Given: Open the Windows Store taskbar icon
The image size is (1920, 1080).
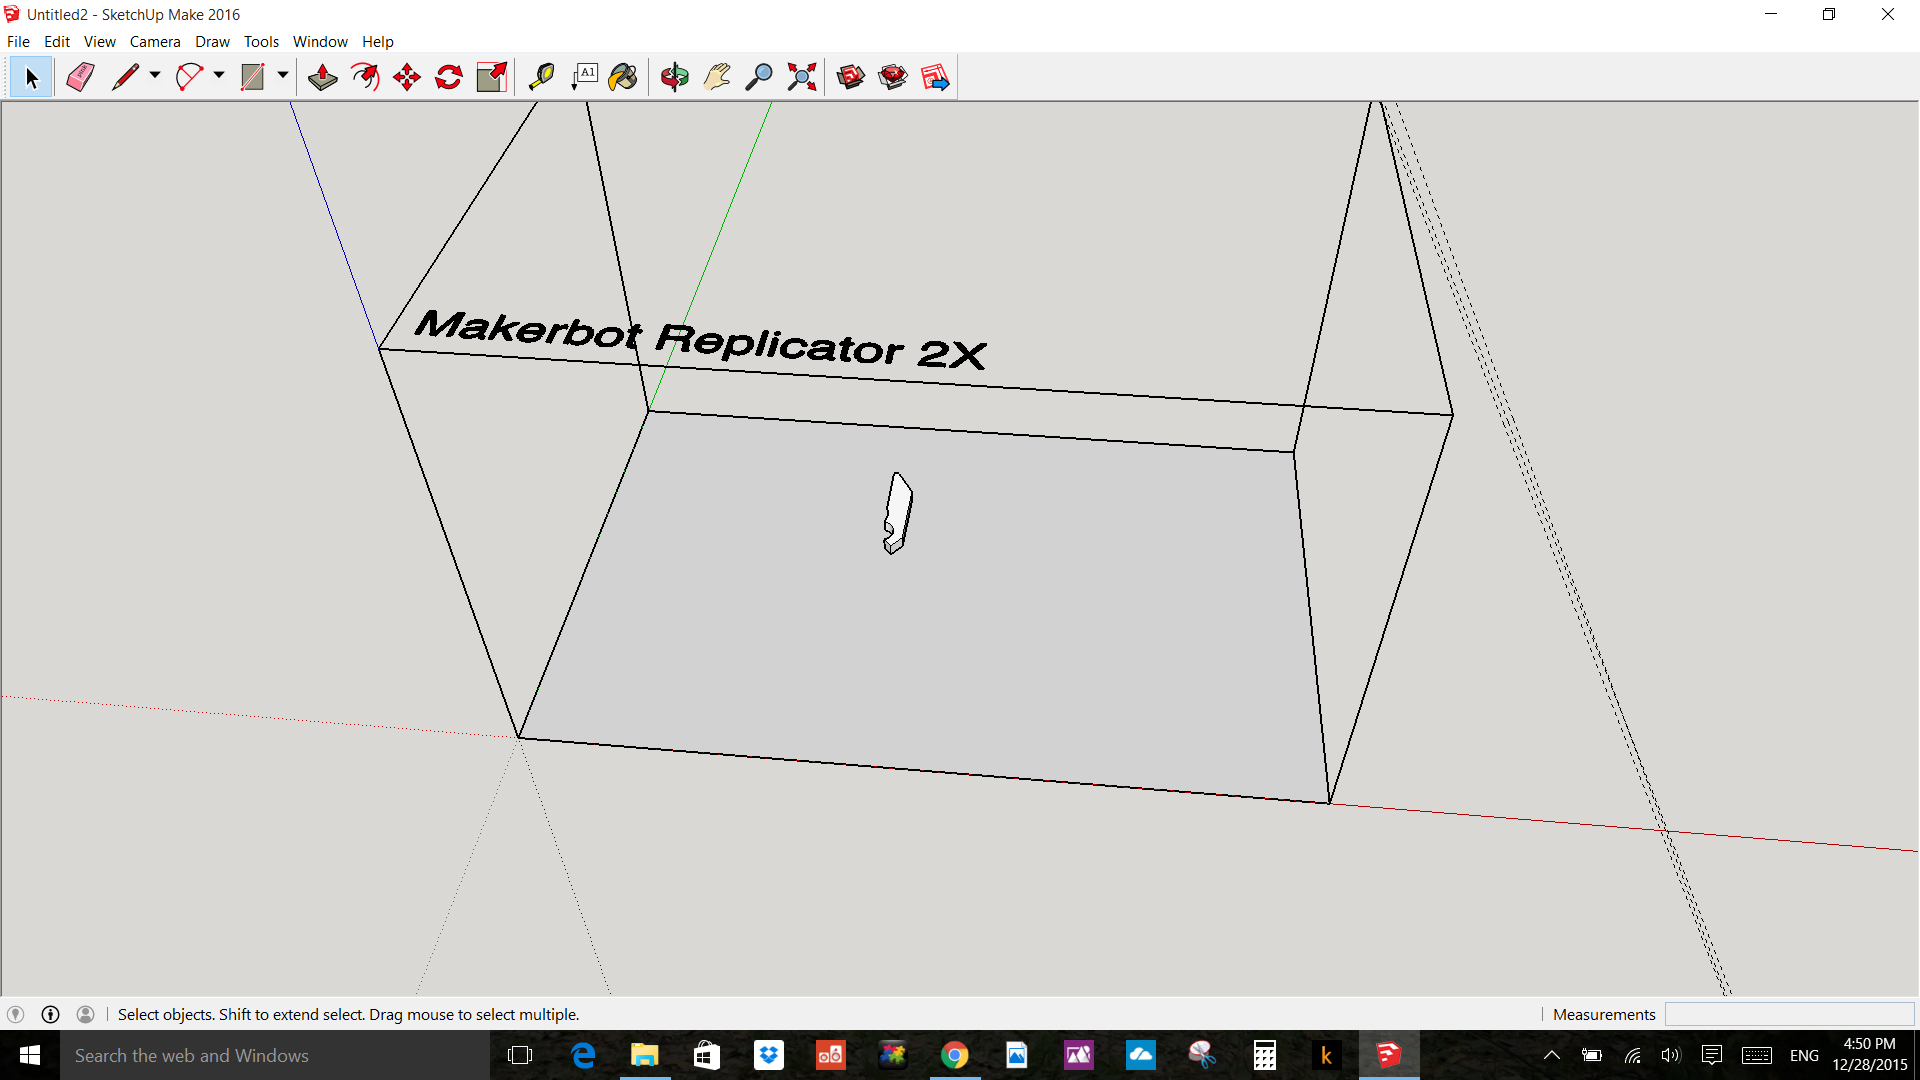Looking at the screenshot, I should 707,1055.
